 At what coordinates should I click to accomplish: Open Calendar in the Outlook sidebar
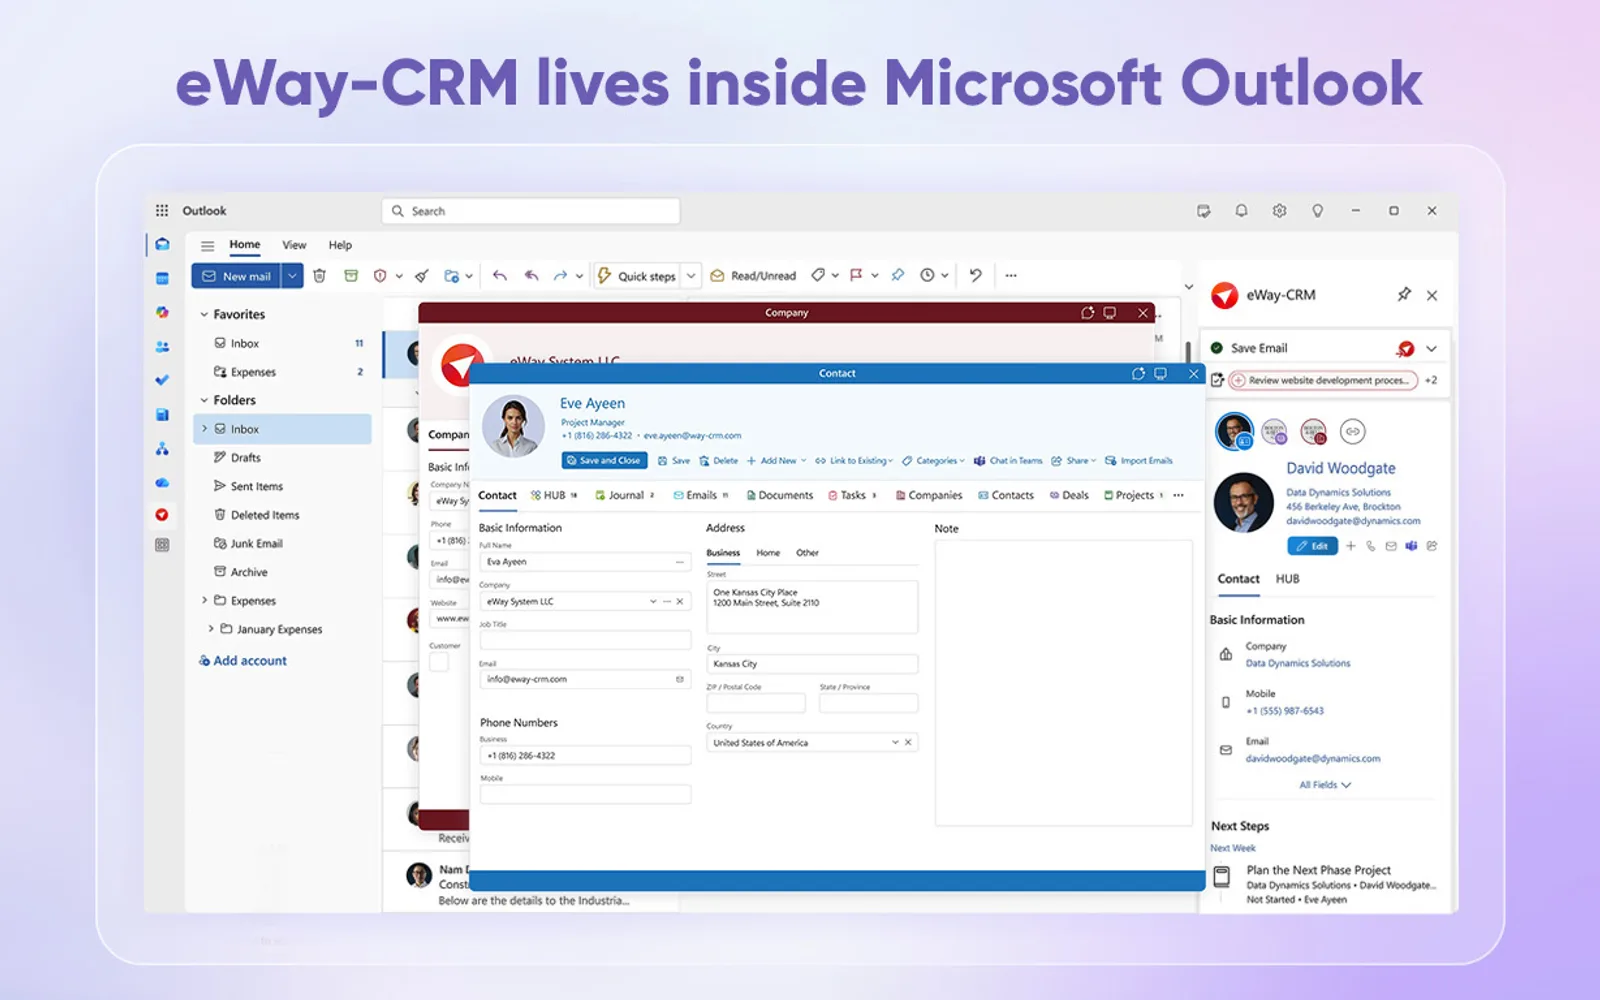162,278
